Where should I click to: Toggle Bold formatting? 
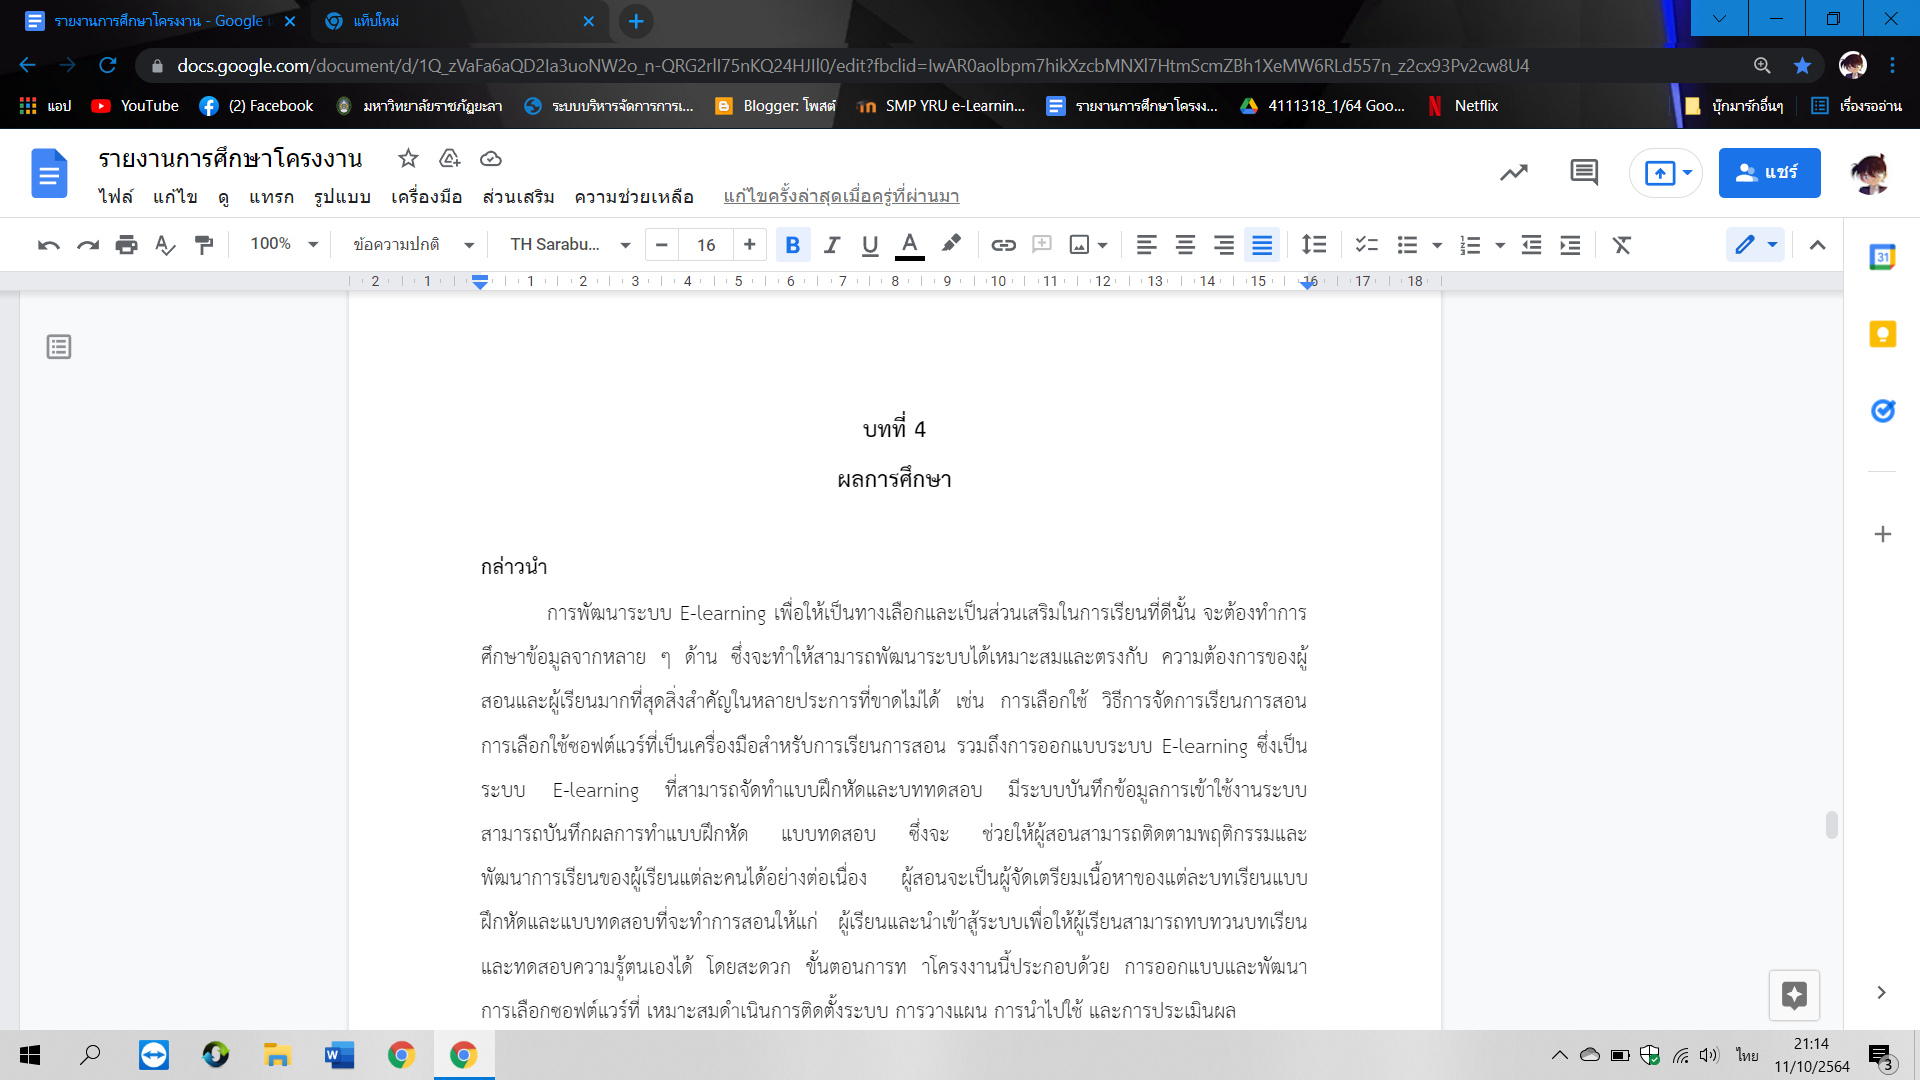[793, 245]
